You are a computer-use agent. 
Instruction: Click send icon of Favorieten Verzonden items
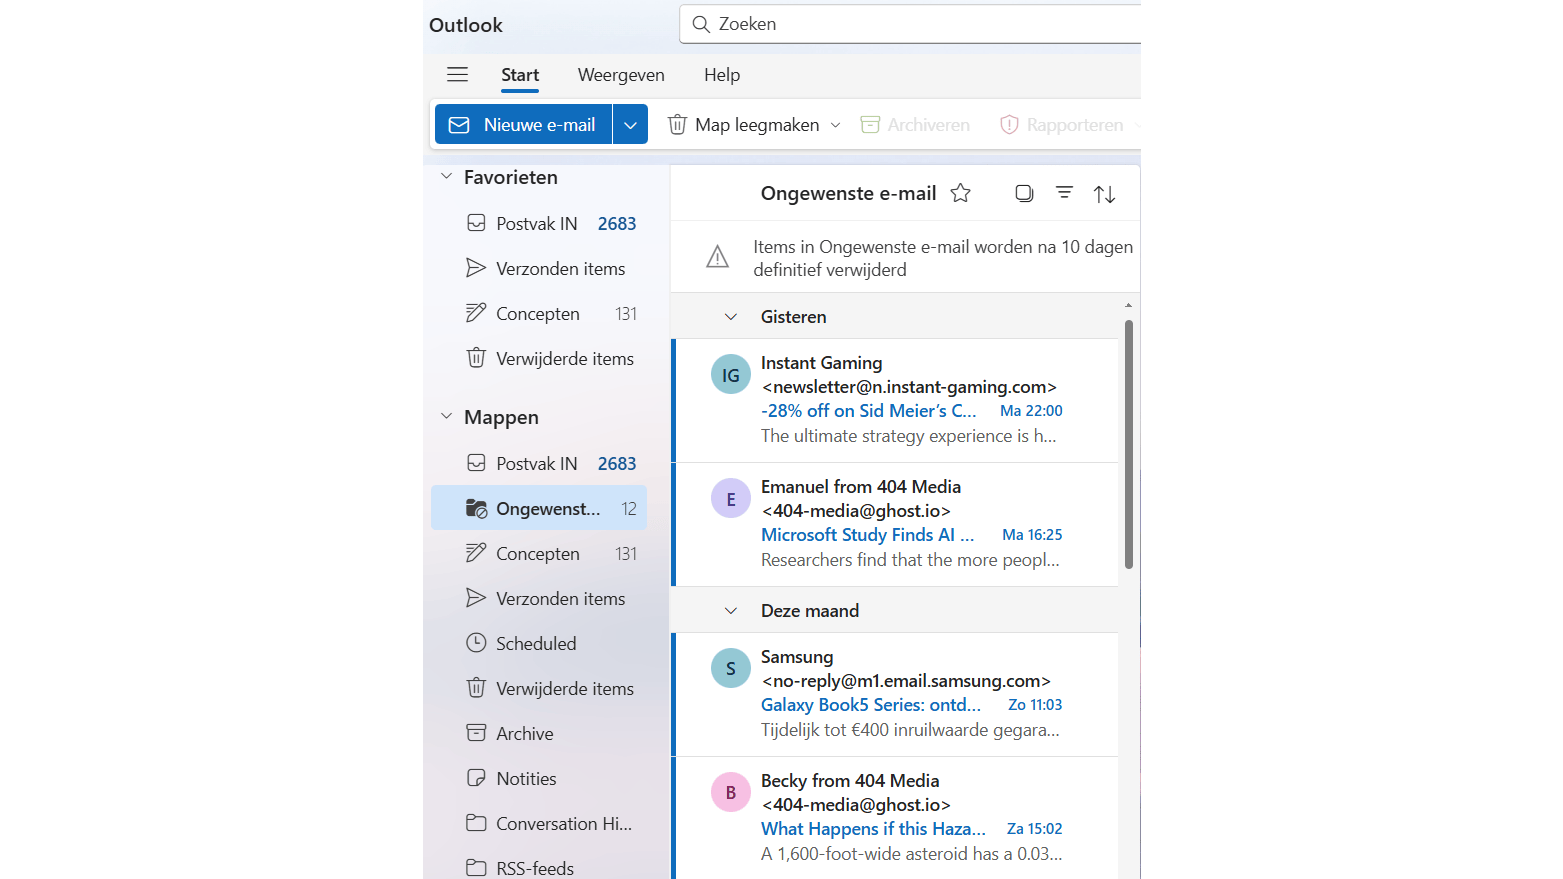476,268
